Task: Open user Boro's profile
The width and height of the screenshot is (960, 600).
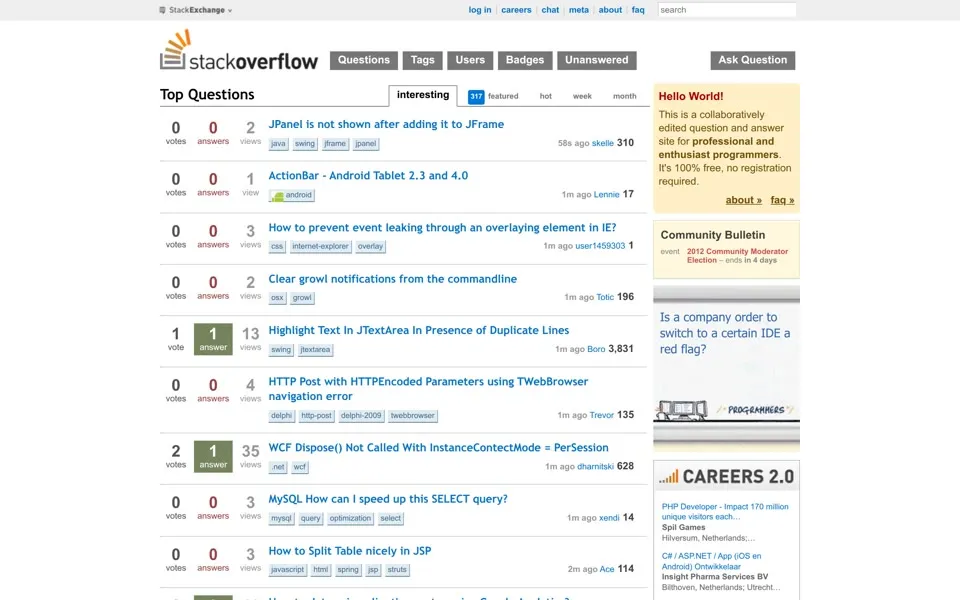Action: coord(596,349)
